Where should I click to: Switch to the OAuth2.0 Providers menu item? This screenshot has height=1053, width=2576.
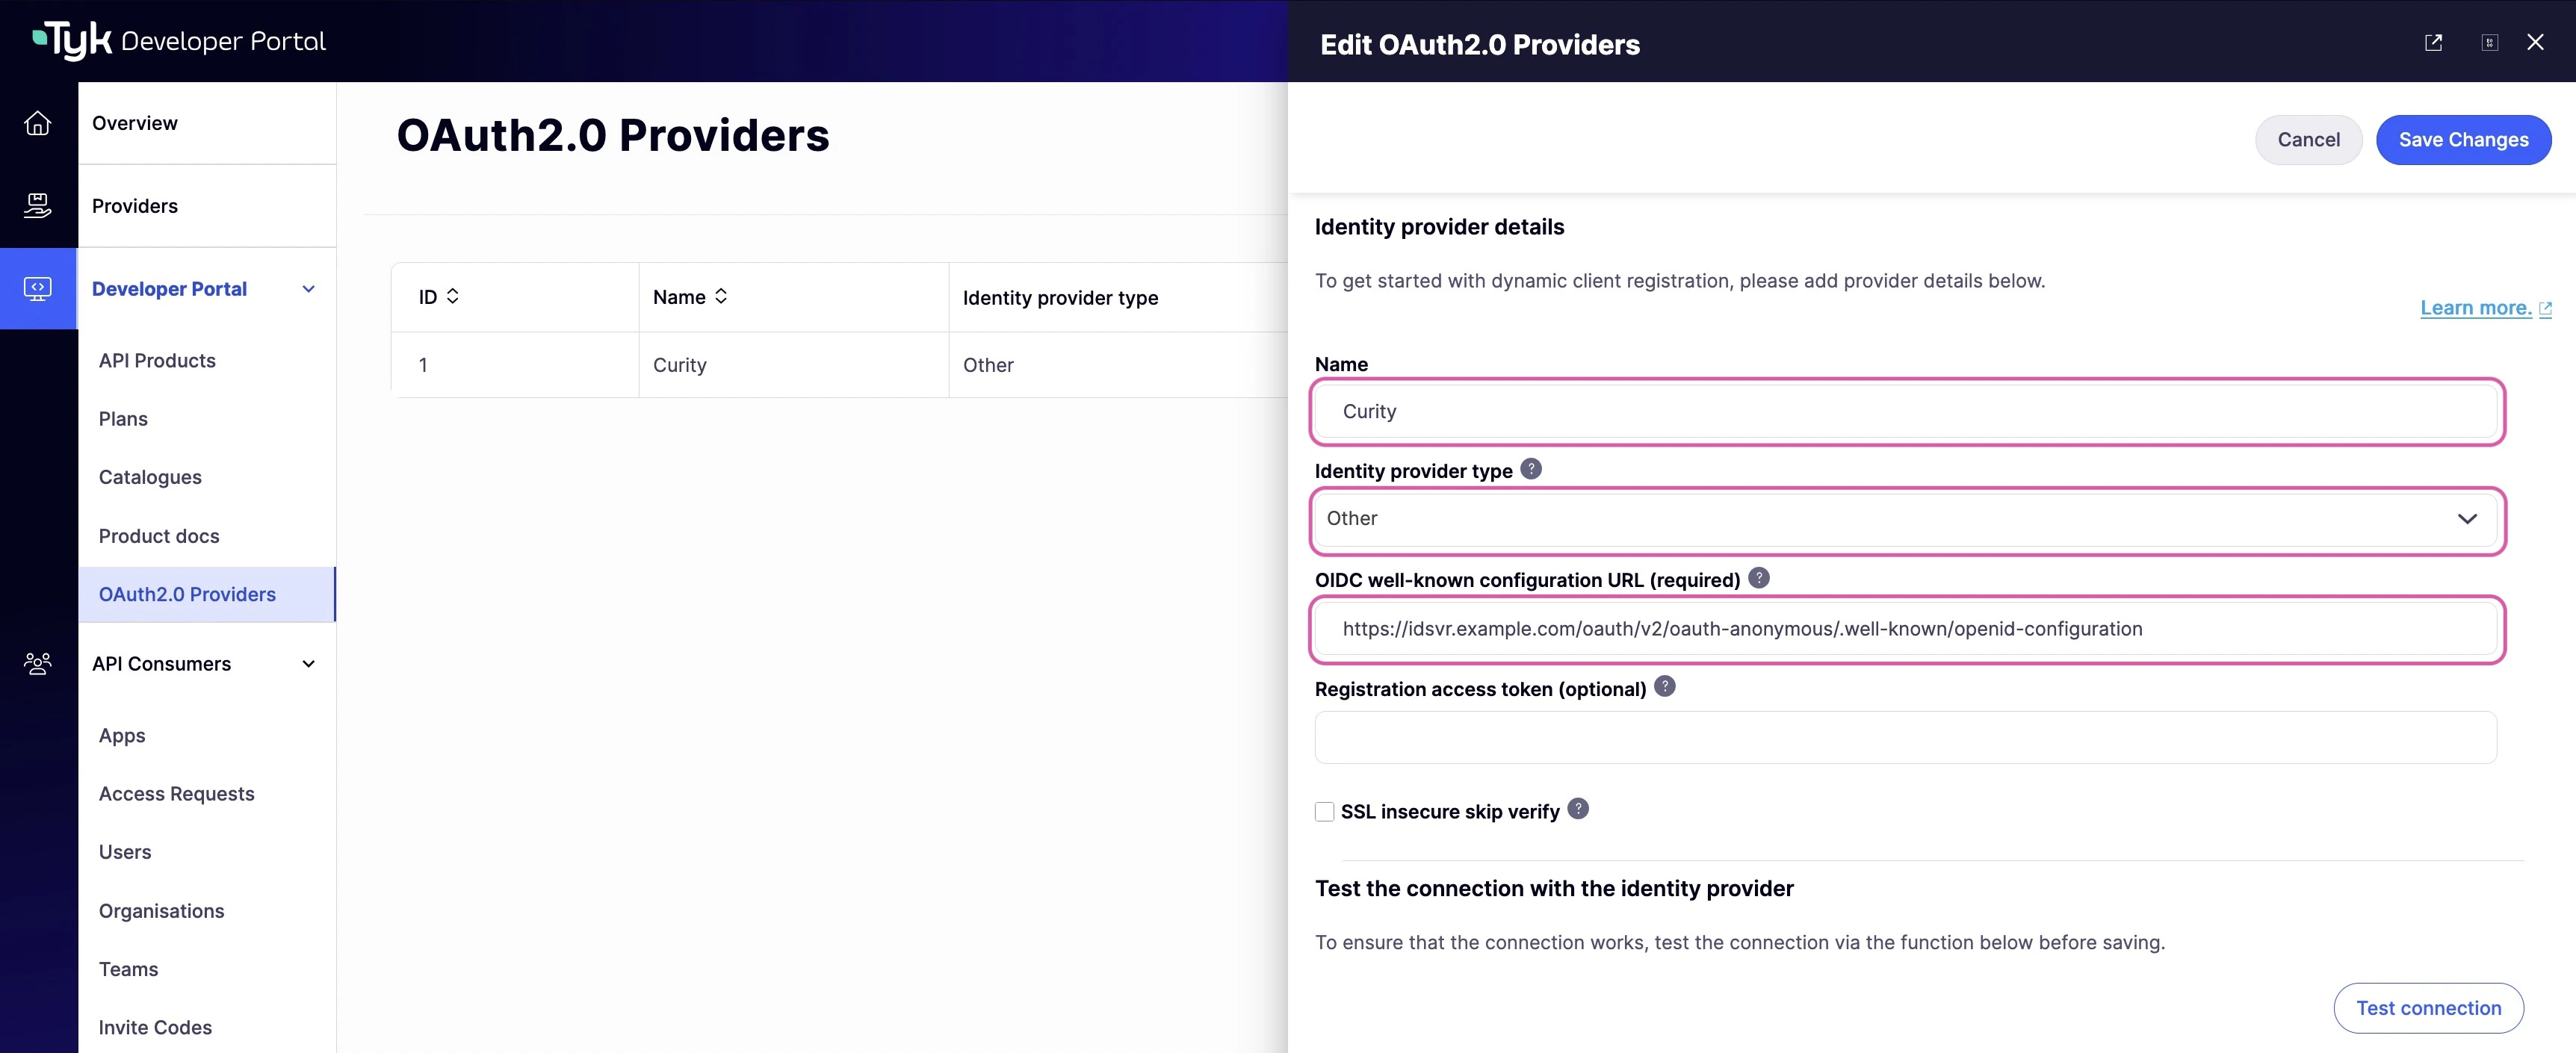coord(187,594)
